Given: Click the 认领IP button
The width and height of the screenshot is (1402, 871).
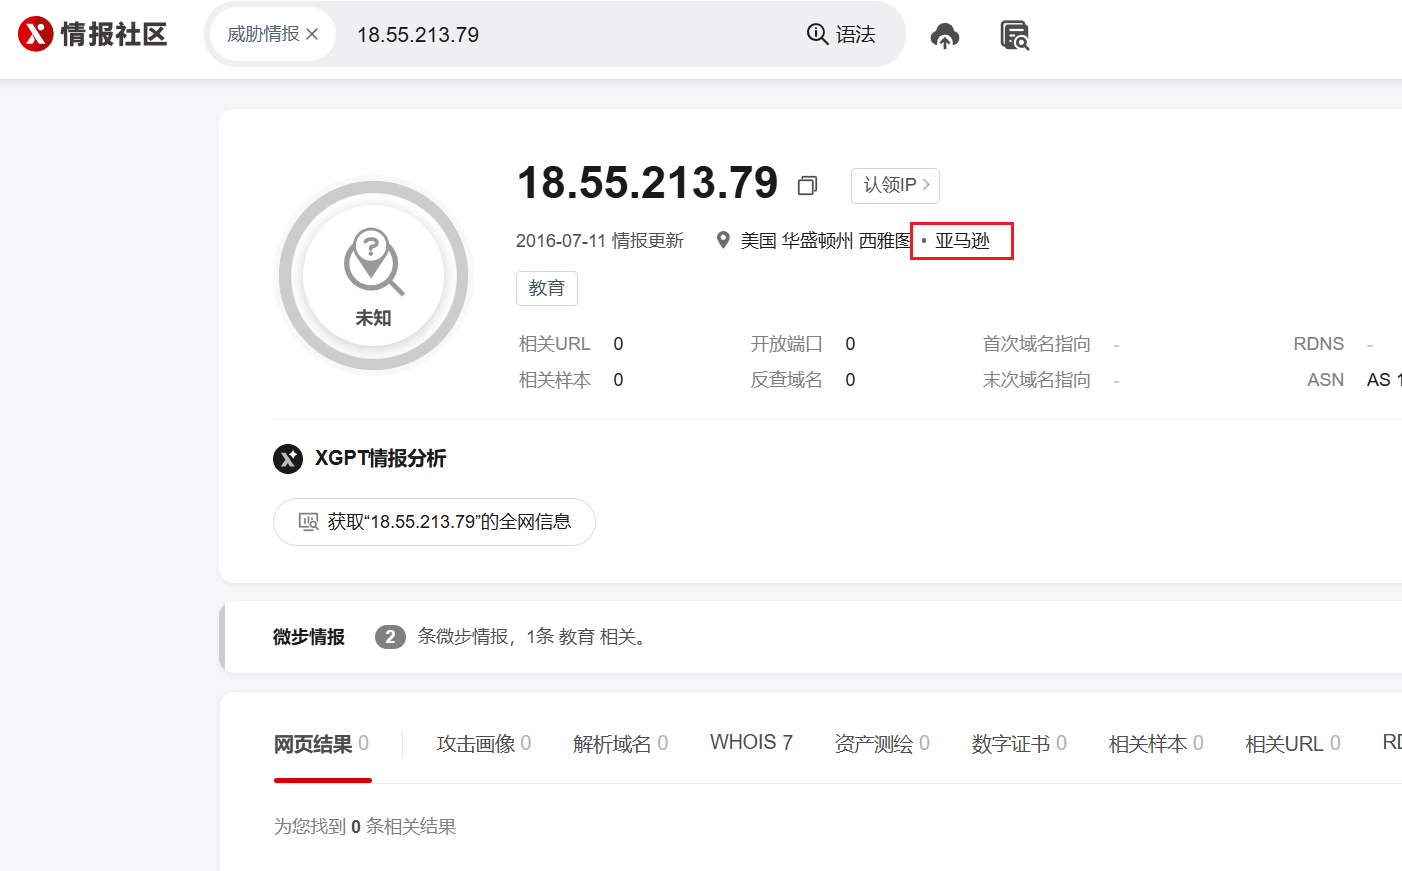Looking at the screenshot, I should tap(895, 185).
